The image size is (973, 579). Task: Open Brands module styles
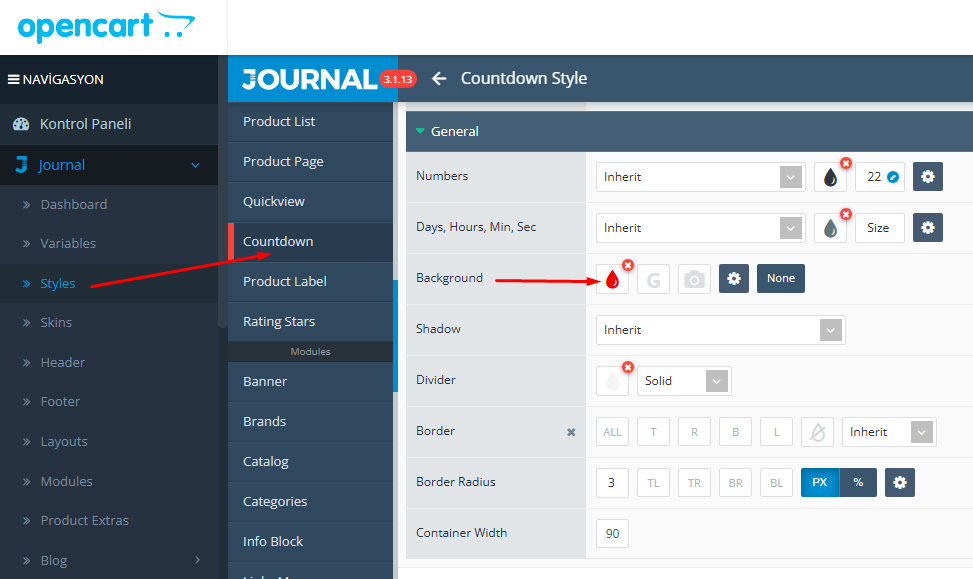point(310,421)
